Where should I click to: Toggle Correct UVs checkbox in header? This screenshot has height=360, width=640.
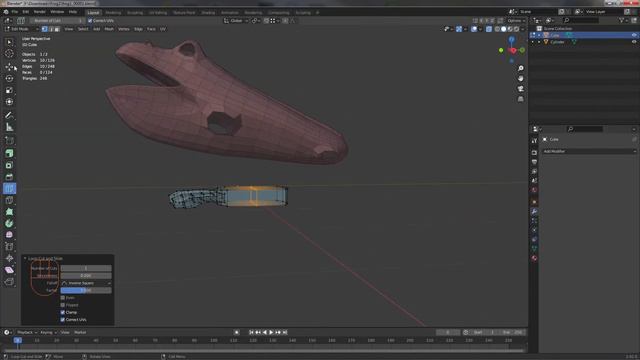90,20
